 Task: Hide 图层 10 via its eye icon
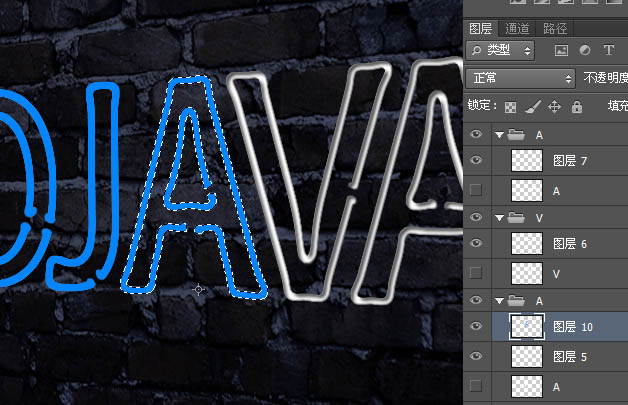(476, 326)
